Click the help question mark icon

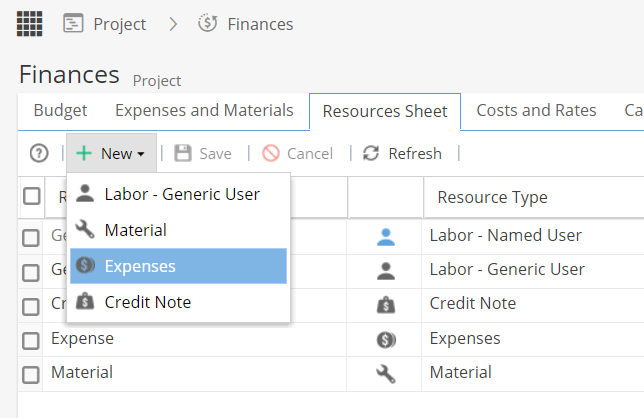[x=39, y=154]
